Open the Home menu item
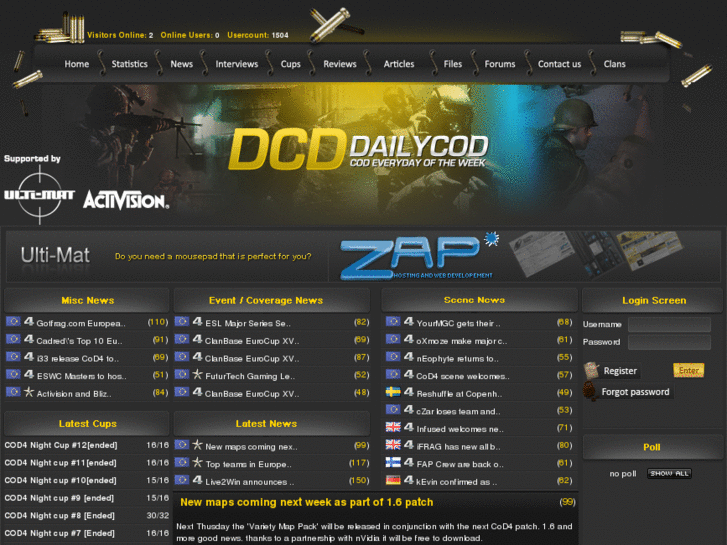This screenshot has height=545, width=727. [77, 64]
